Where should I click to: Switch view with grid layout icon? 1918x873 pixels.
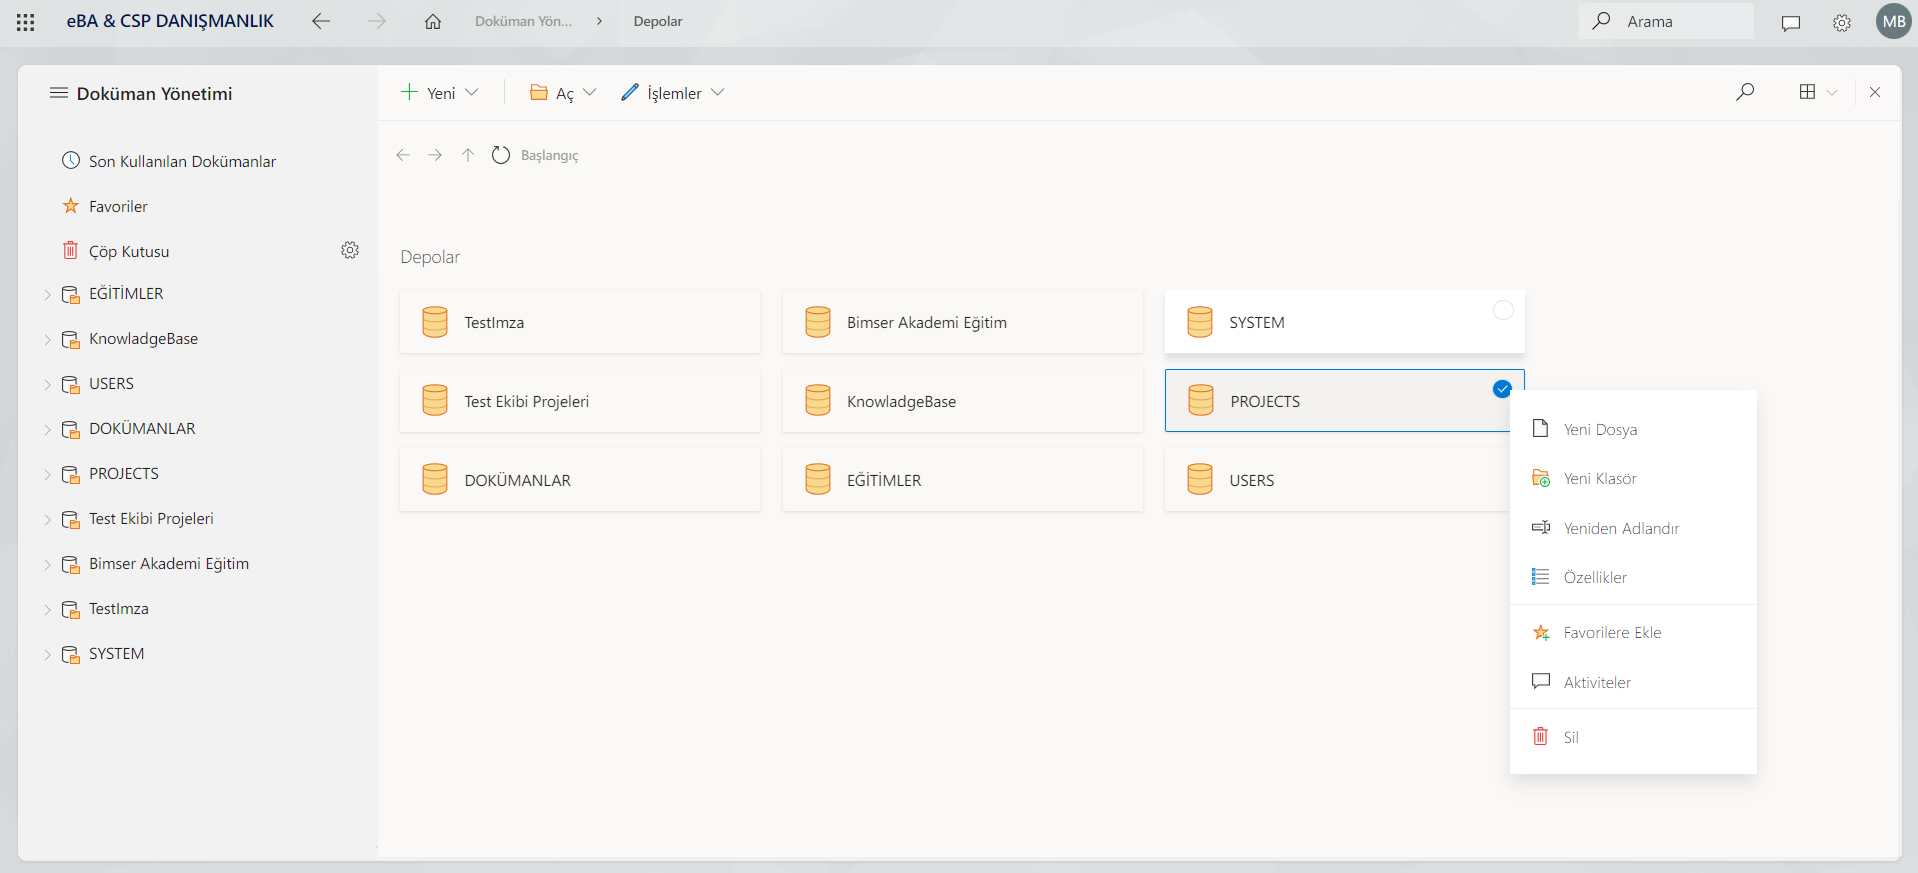pyautogui.click(x=1807, y=92)
